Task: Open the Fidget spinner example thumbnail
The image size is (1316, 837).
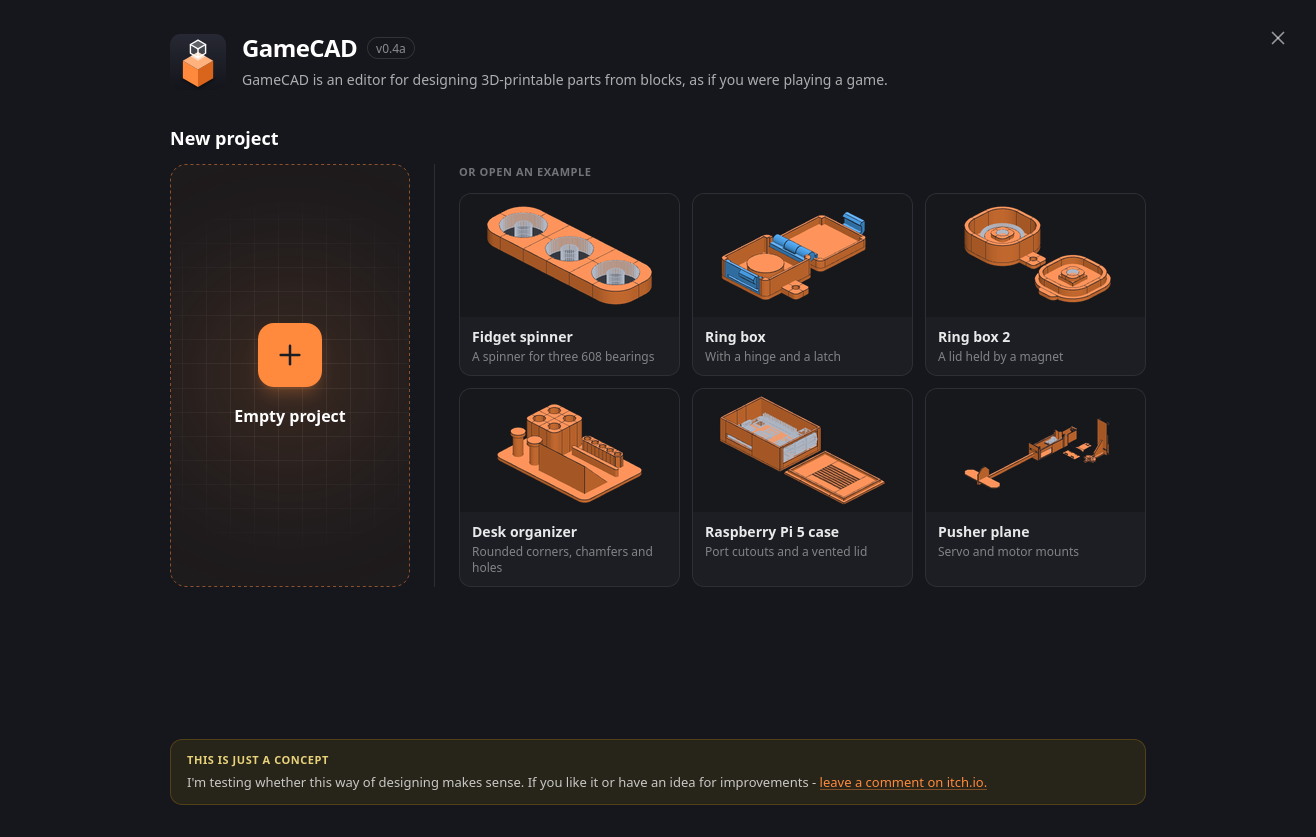Action: point(569,256)
